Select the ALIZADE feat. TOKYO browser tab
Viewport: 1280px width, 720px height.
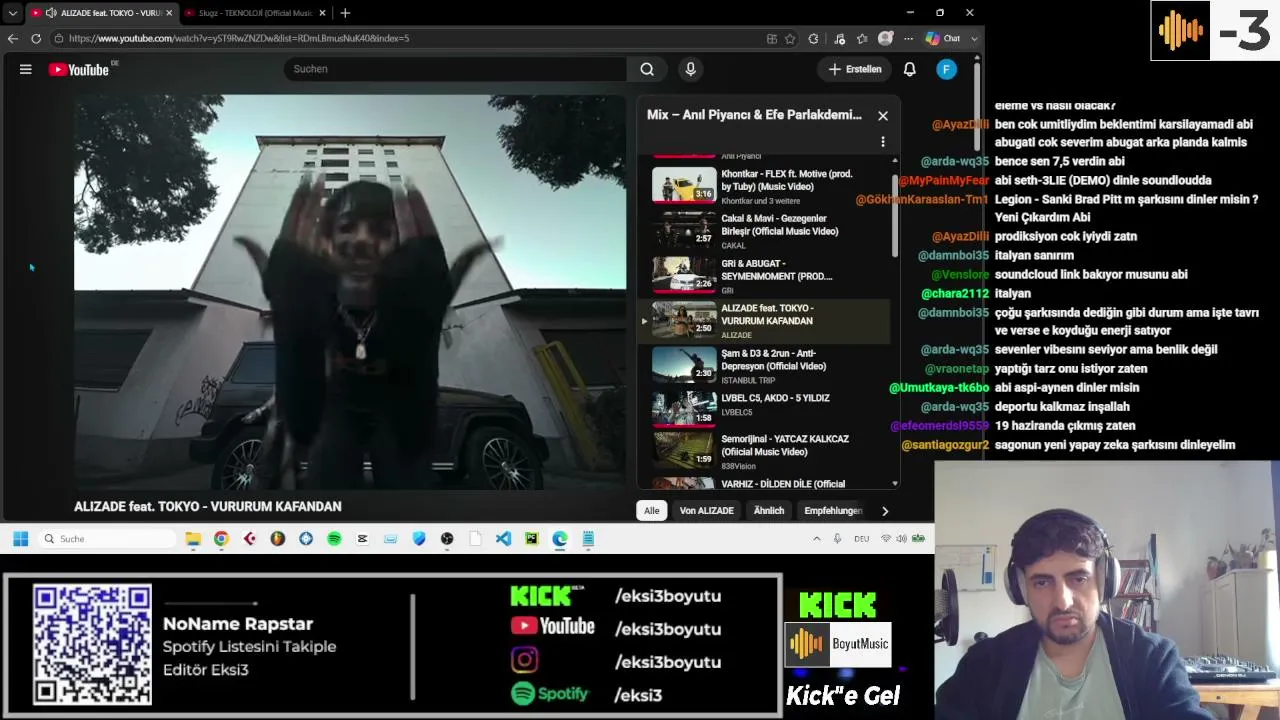(100, 13)
